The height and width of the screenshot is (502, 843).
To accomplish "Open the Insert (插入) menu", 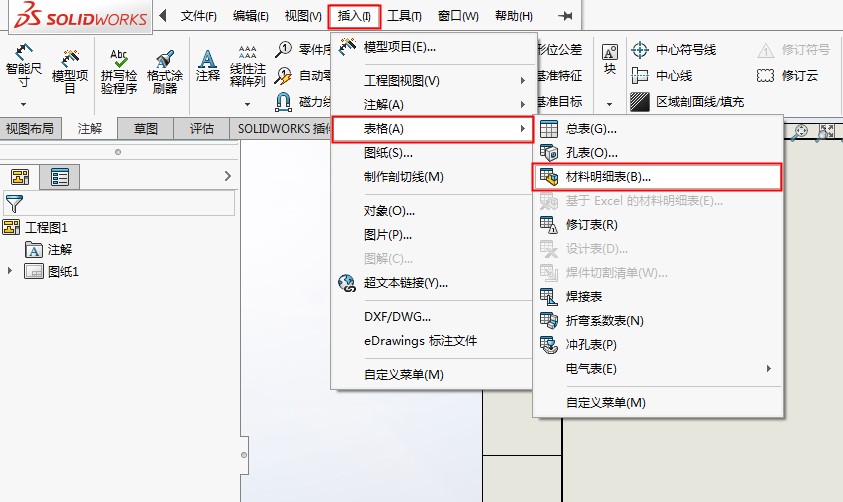I will click(354, 16).
